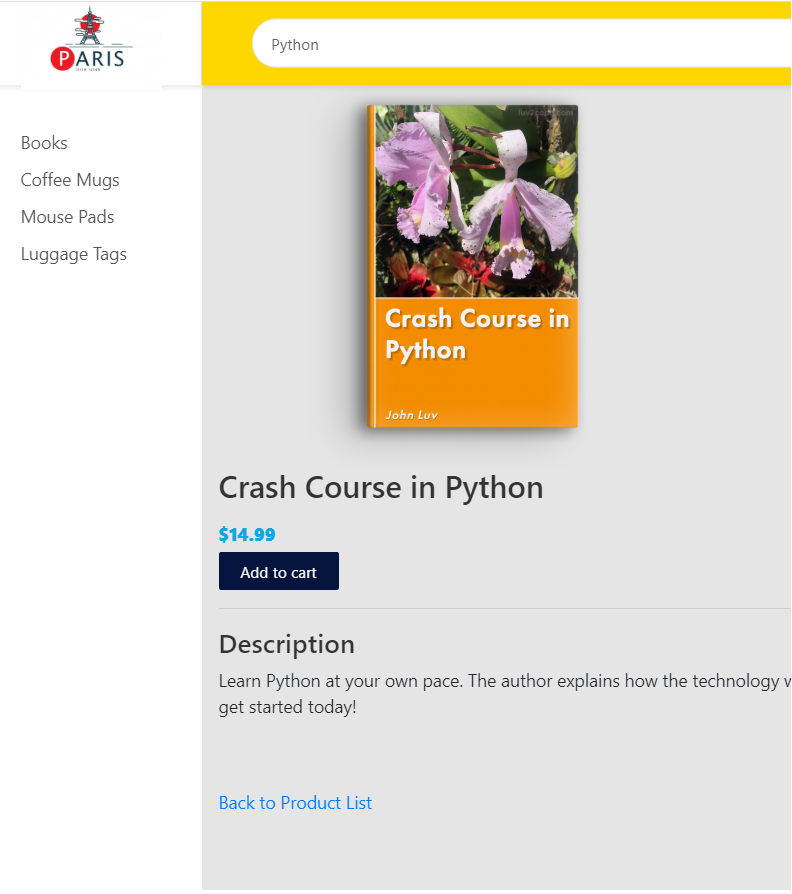Click the Crash Course in Python book cover
The image size is (792, 894).
tap(473, 266)
